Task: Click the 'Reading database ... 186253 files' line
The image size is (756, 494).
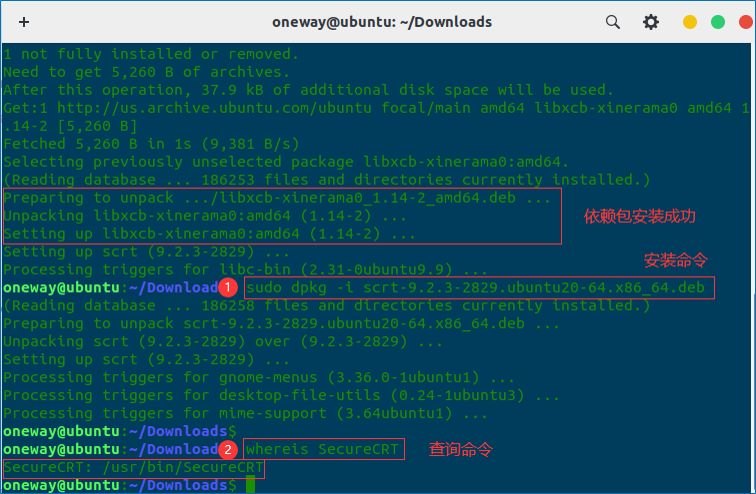Action: point(326,180)
